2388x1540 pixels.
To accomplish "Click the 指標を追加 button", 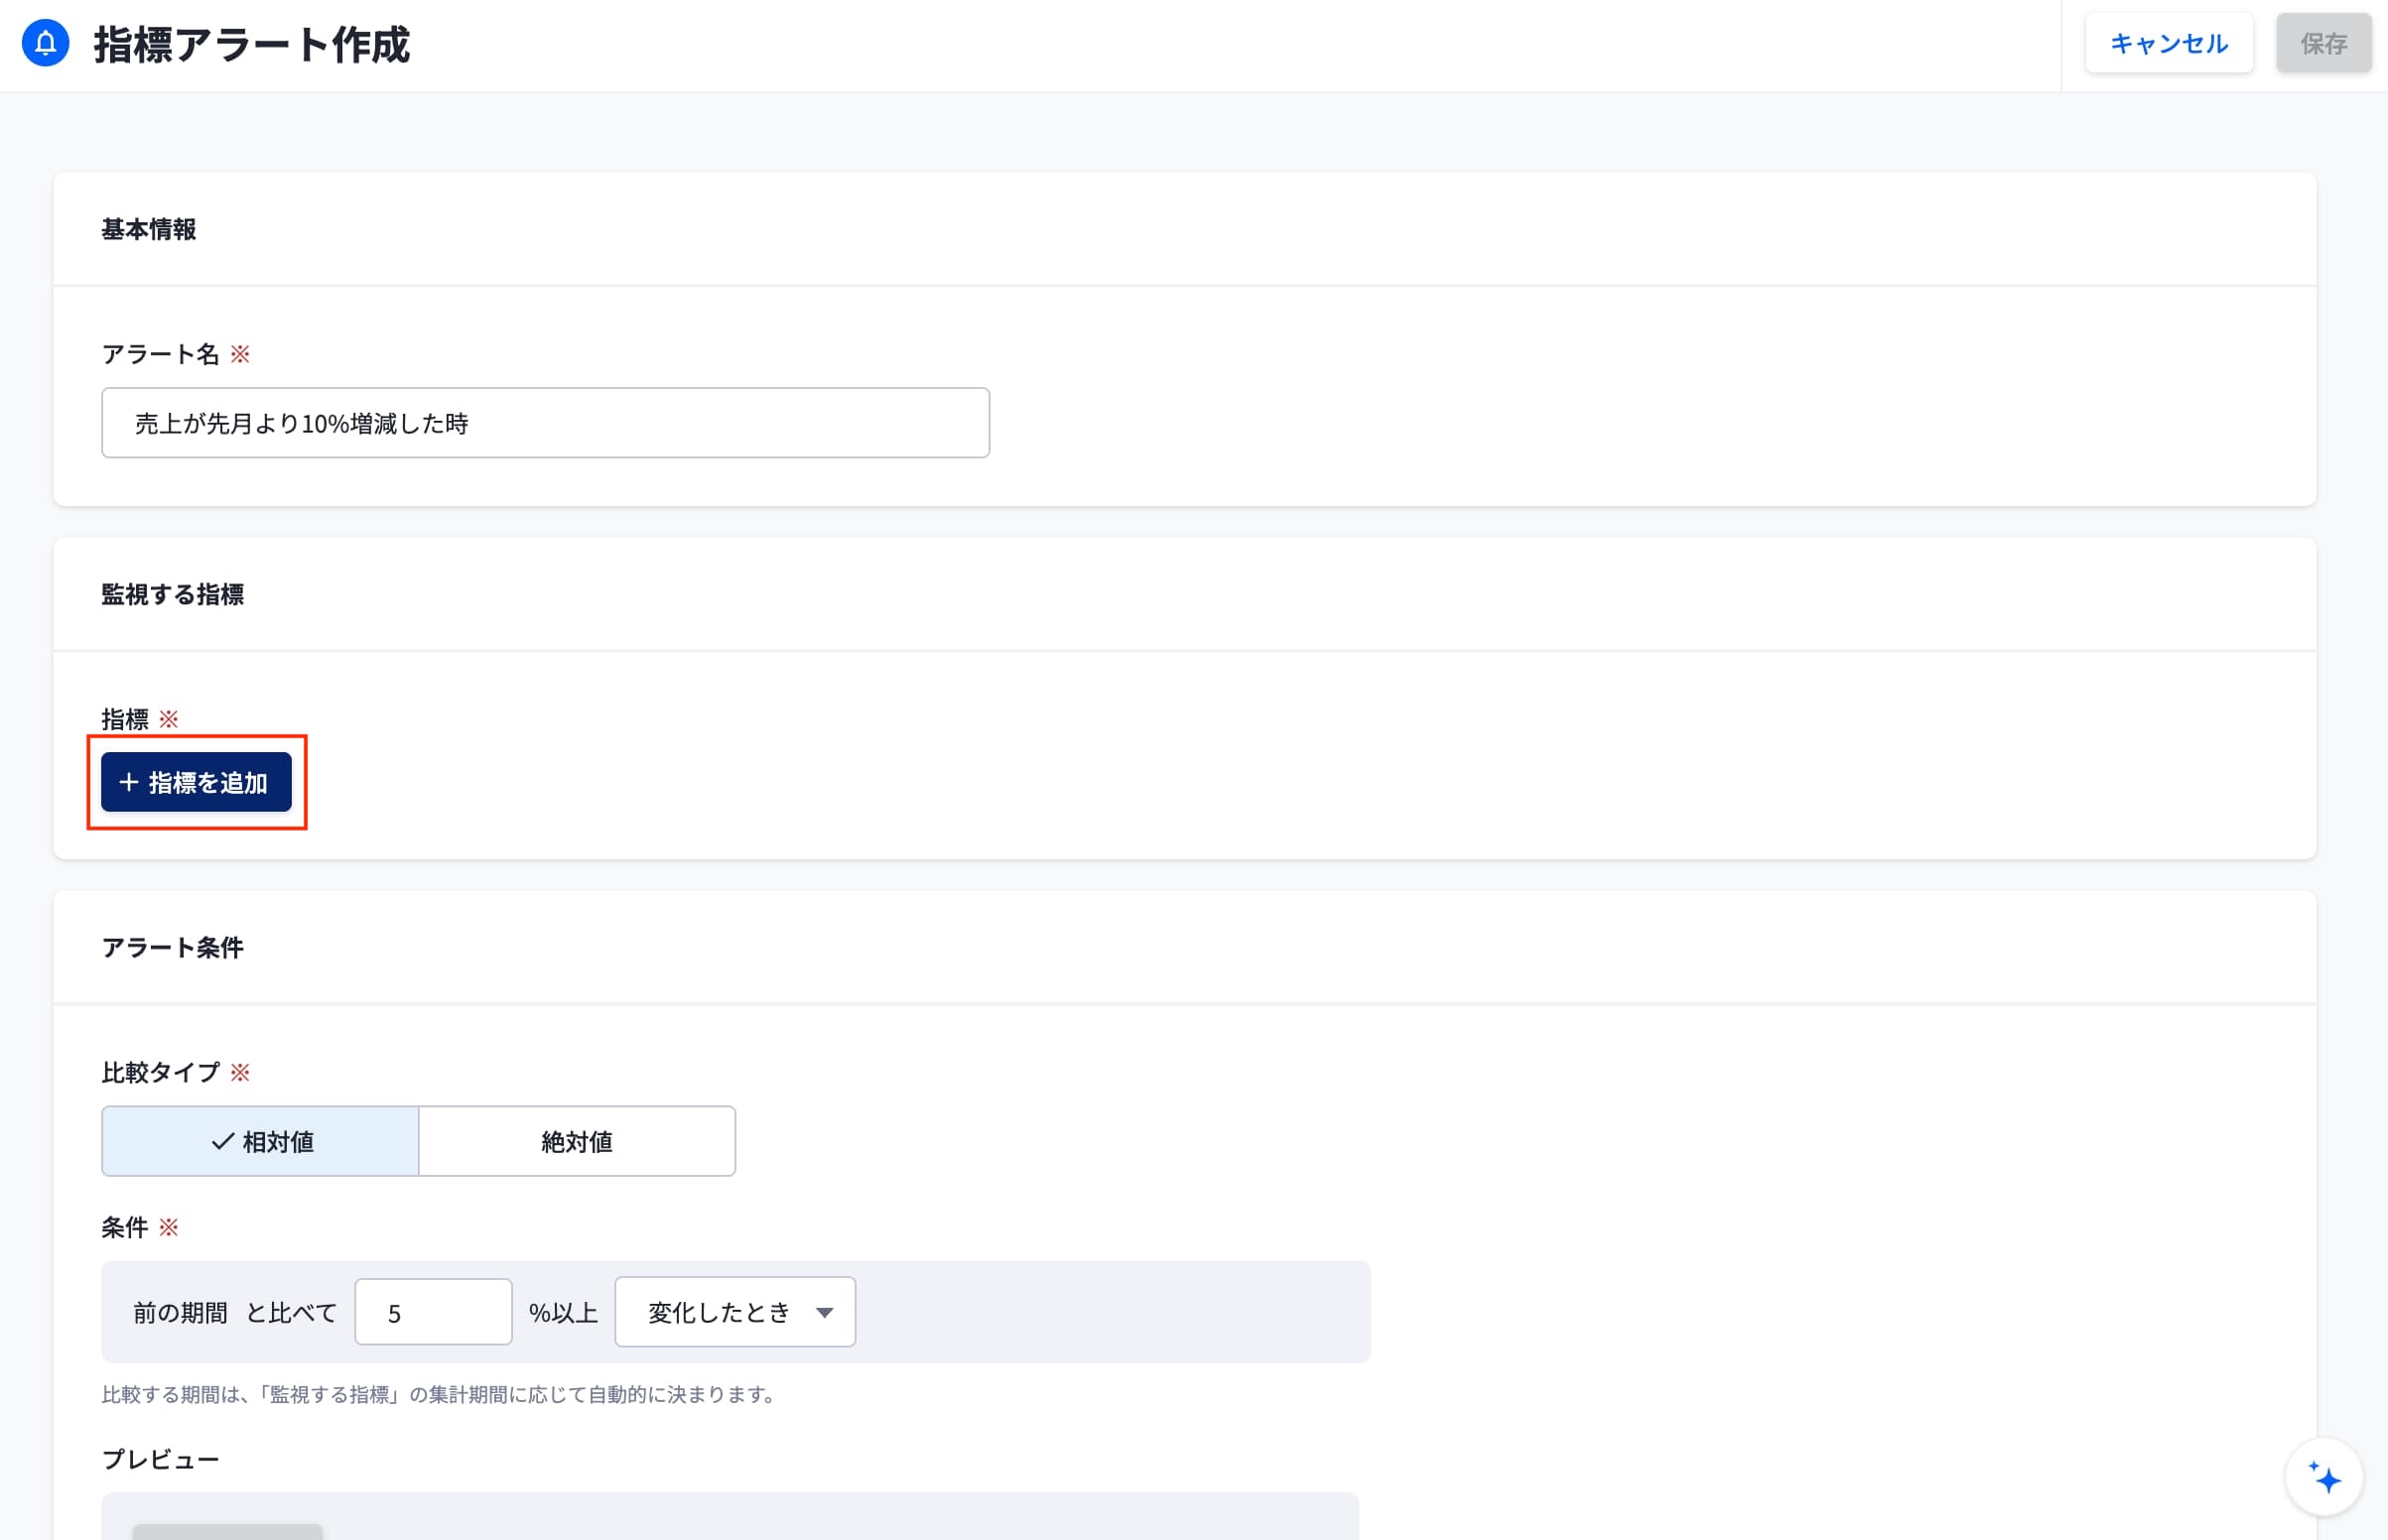I will (196, 782).
